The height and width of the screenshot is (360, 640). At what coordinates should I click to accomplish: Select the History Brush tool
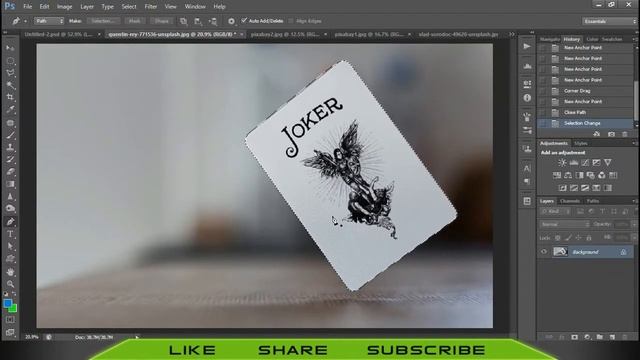[10, 159]
